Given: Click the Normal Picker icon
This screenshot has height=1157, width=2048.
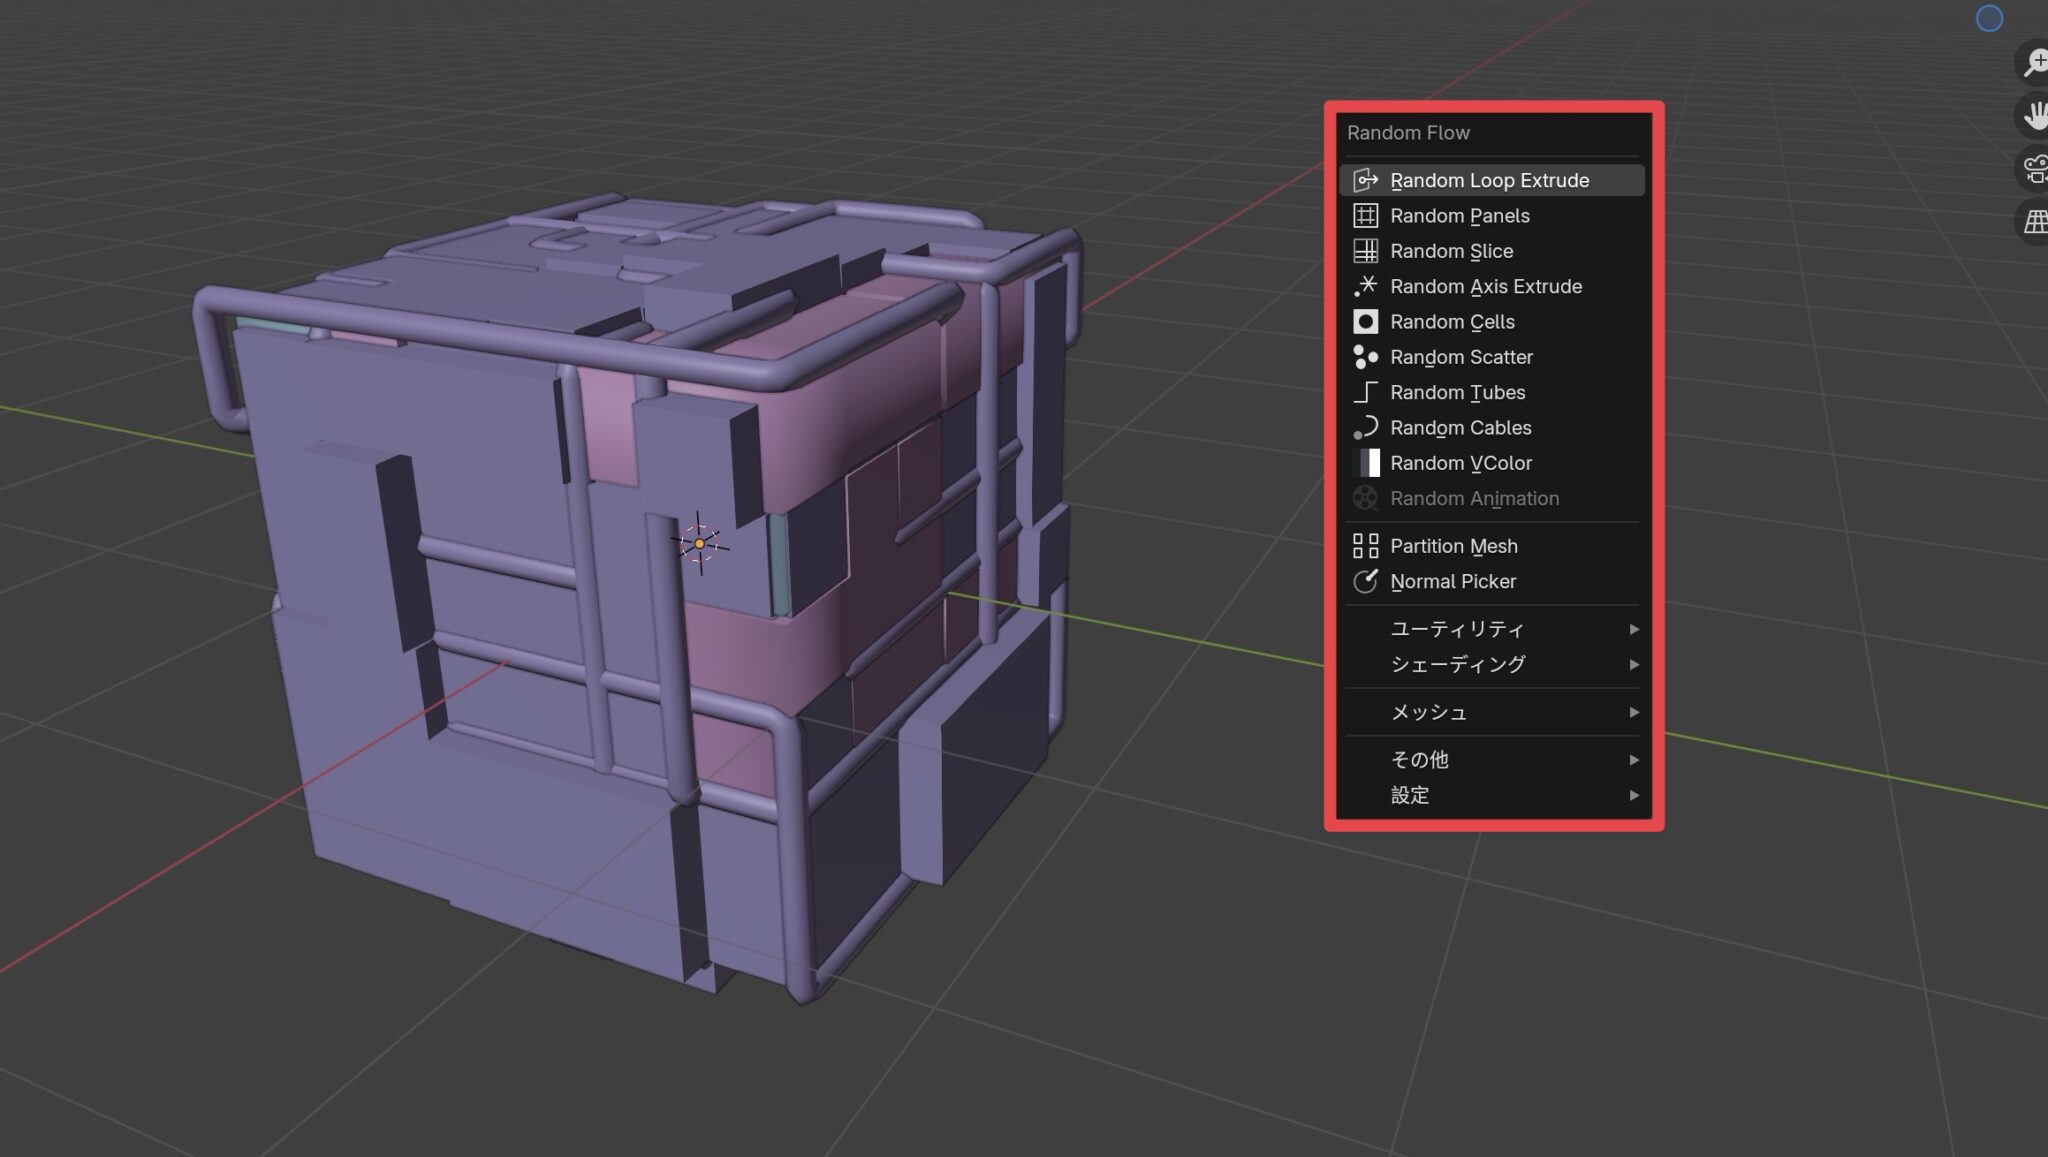Looking at the screenshot, I should 1365,581.
